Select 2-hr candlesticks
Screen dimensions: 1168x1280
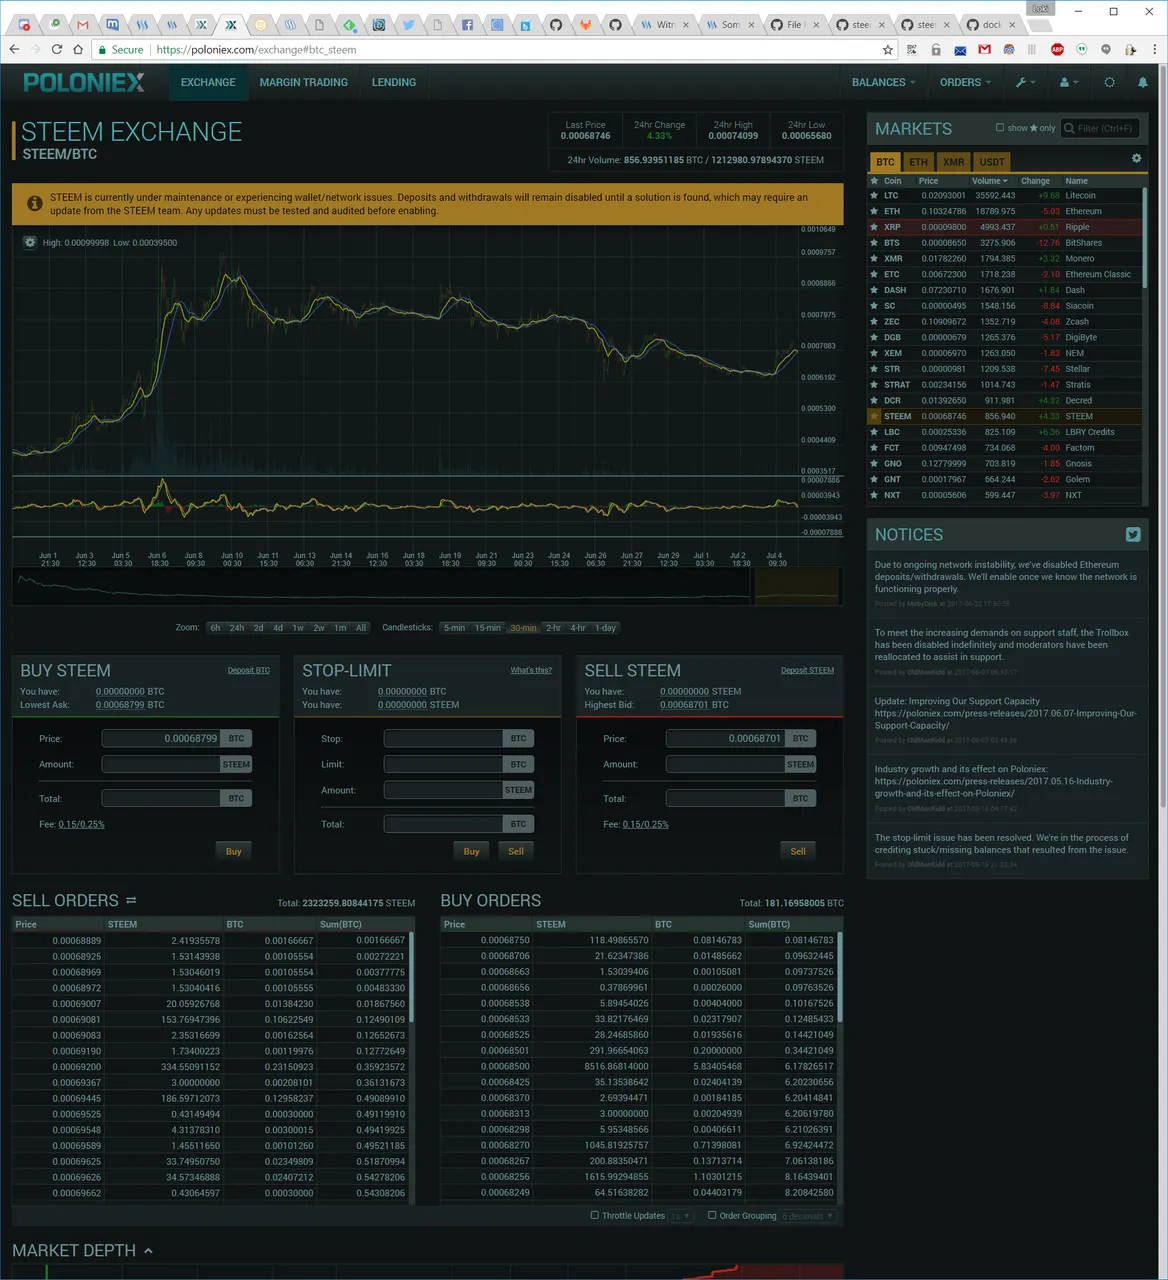click(x=553, y=628)
